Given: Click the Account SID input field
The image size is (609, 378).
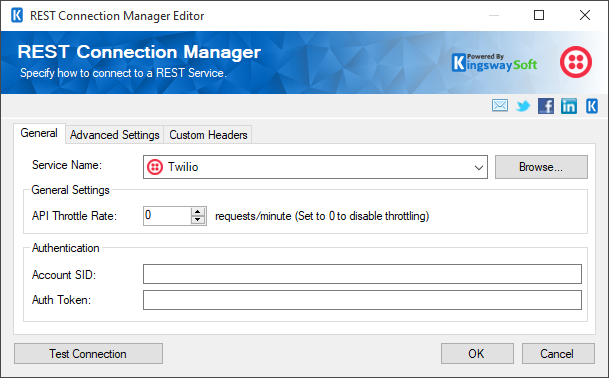Looking at the screenshot, I should (x=362, y=274).
